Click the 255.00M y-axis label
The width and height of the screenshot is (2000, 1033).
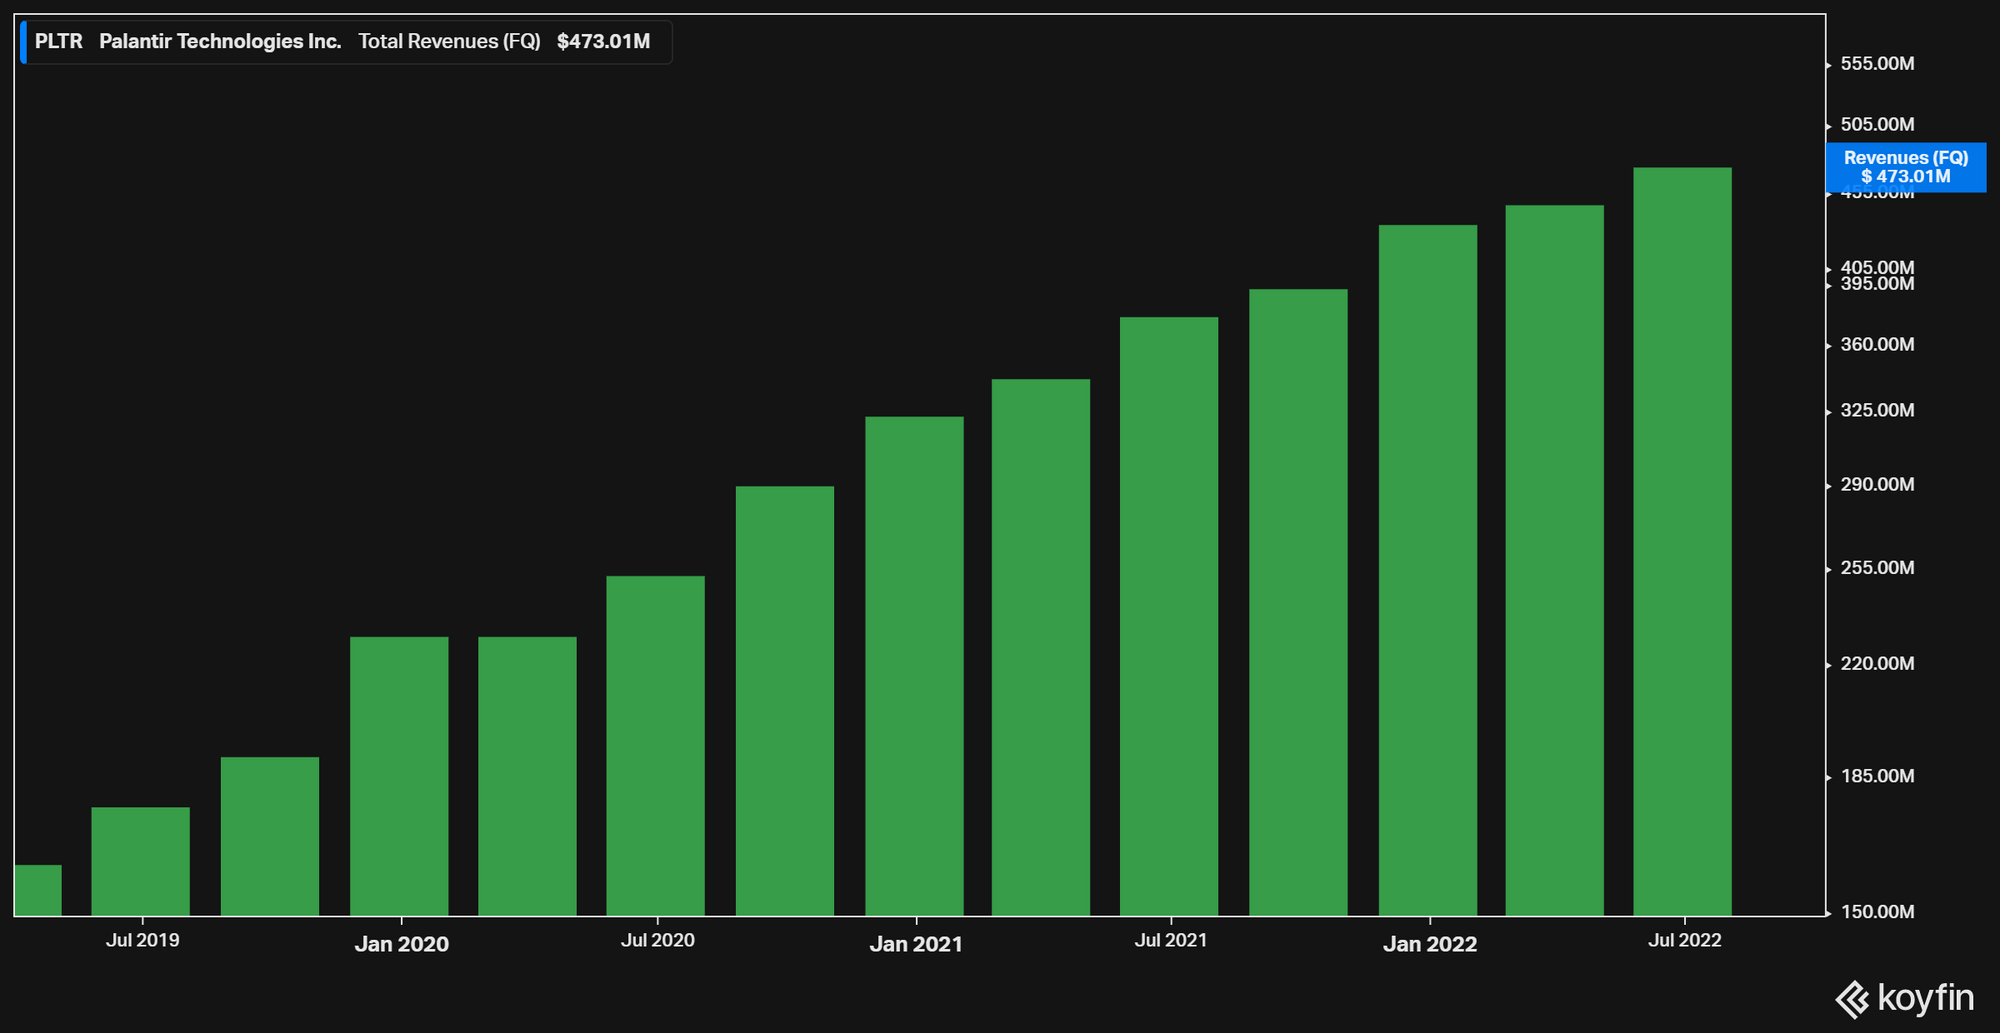point(1877,568)
